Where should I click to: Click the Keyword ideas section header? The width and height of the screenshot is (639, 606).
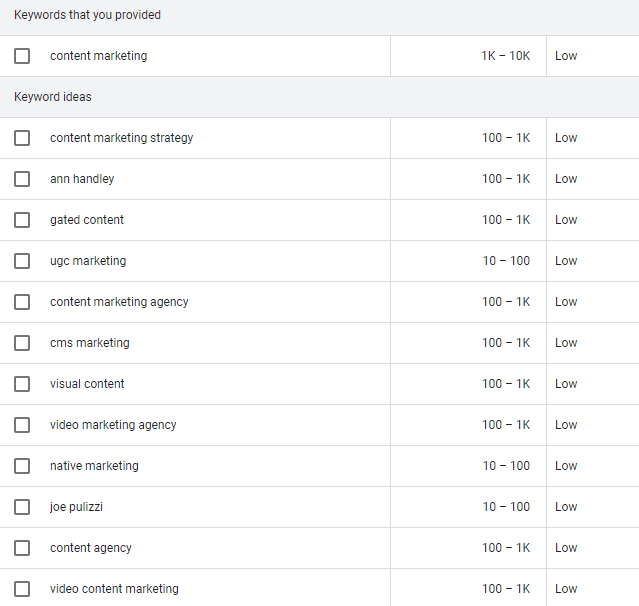point(53,97)
